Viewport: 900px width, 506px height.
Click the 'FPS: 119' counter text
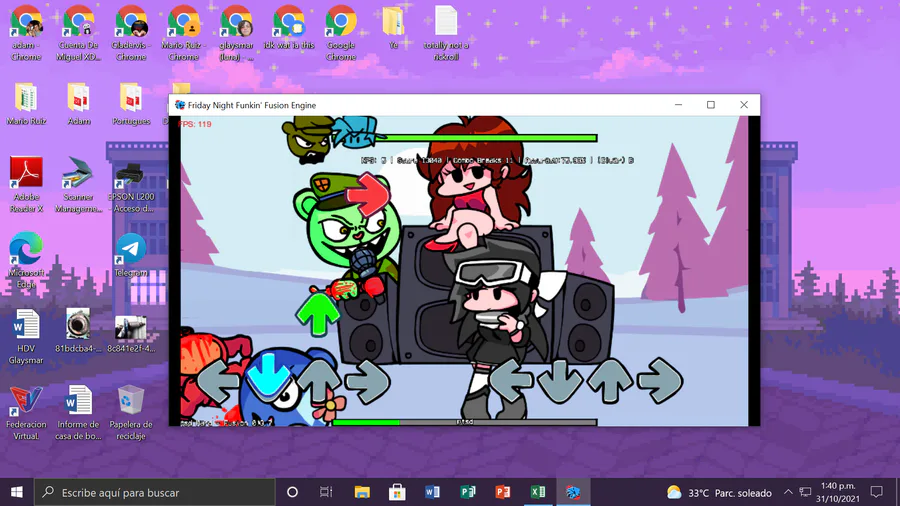(195, 124)
